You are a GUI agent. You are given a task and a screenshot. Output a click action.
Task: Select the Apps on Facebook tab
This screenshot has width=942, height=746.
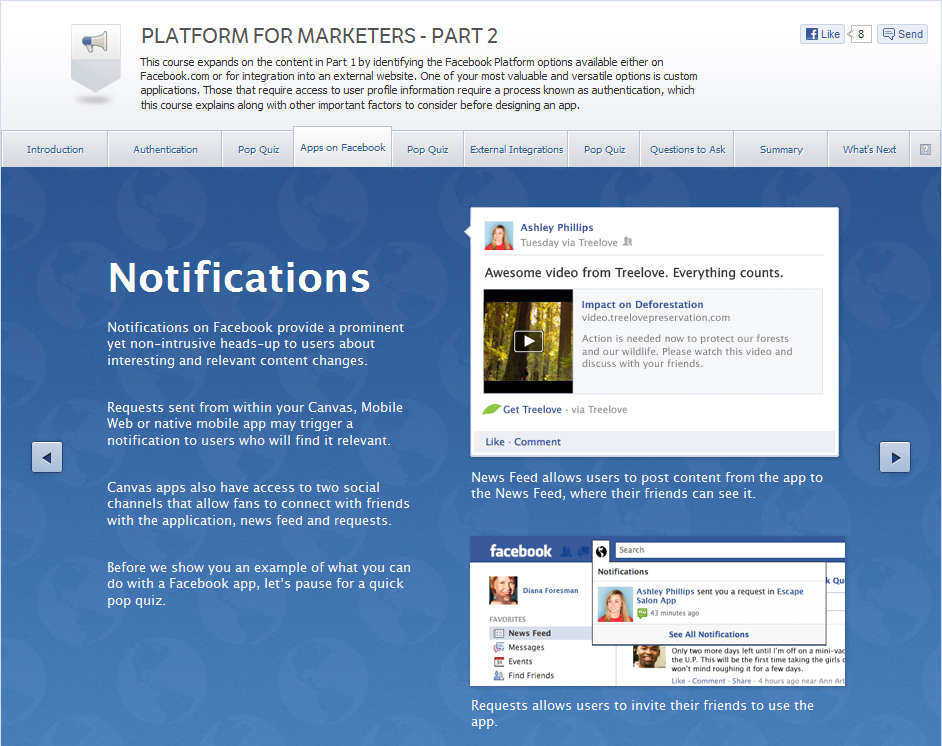pos(342,147)
